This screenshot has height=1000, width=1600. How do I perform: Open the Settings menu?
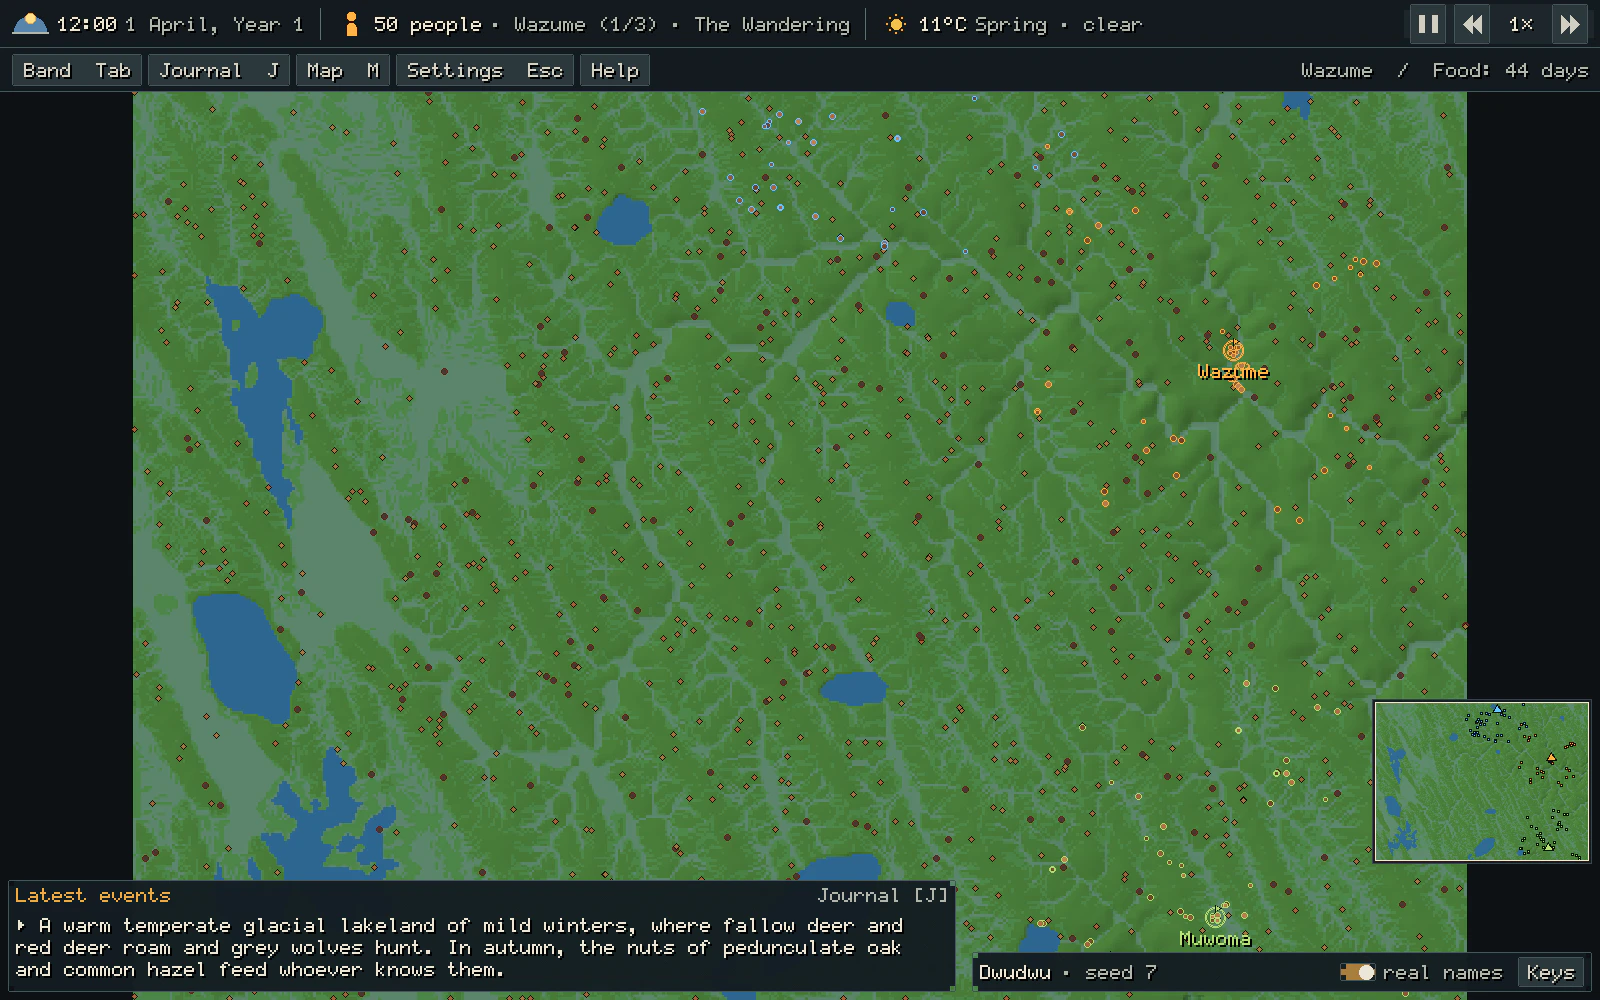click(x=485, y=70)
